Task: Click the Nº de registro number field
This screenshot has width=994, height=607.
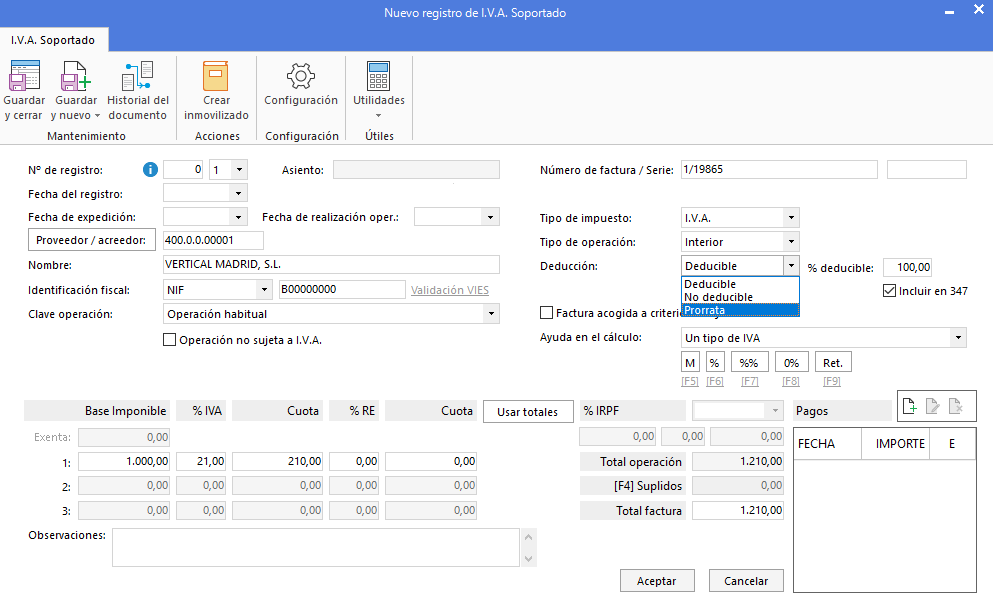Action: 183,170
